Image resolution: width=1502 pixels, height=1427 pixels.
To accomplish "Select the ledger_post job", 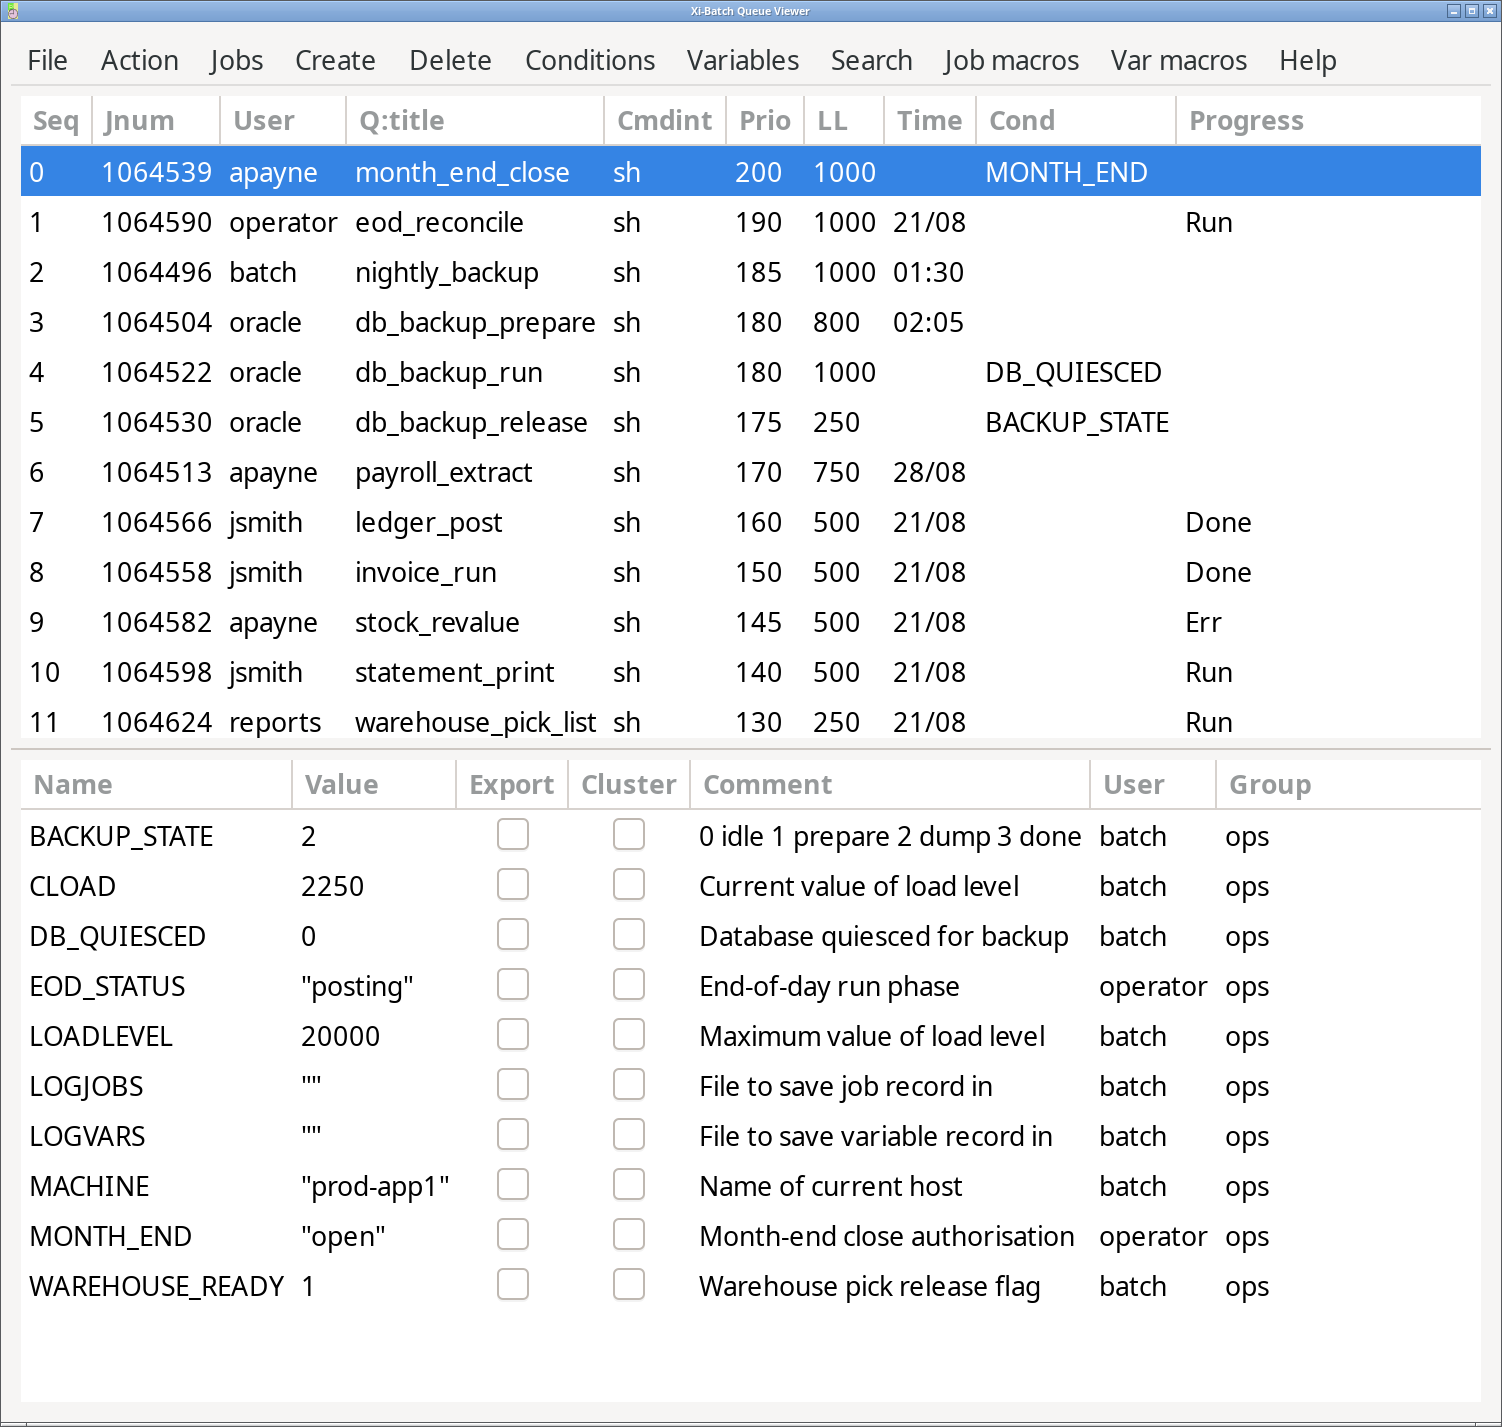I will point(750,522).
